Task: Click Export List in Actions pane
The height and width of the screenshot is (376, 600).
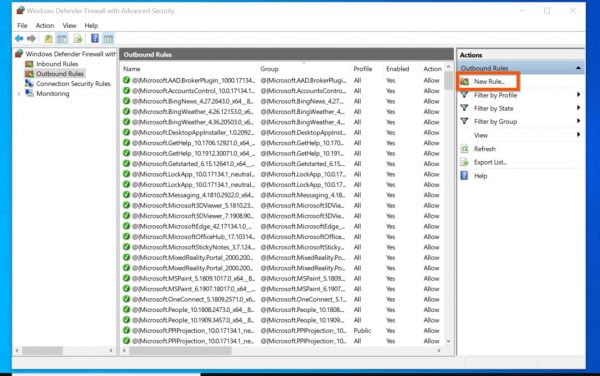Action: 490,162
